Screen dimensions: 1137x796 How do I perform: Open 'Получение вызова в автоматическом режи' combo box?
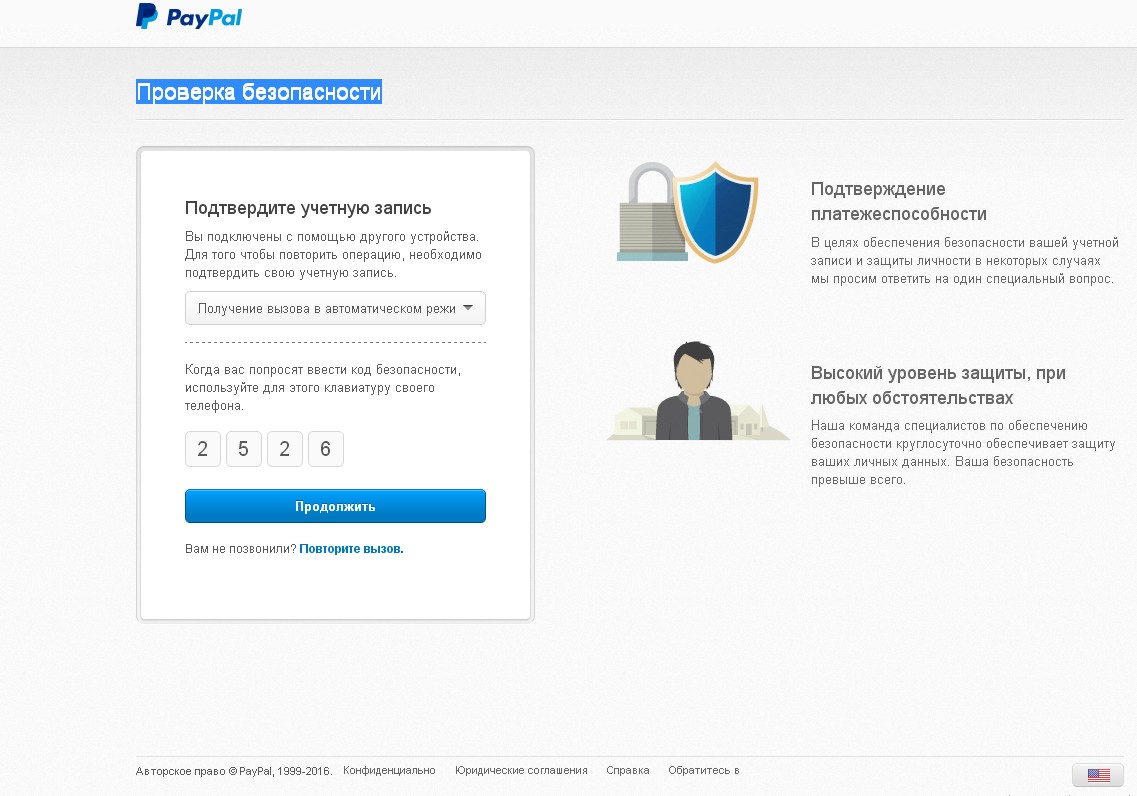[335, 308]
